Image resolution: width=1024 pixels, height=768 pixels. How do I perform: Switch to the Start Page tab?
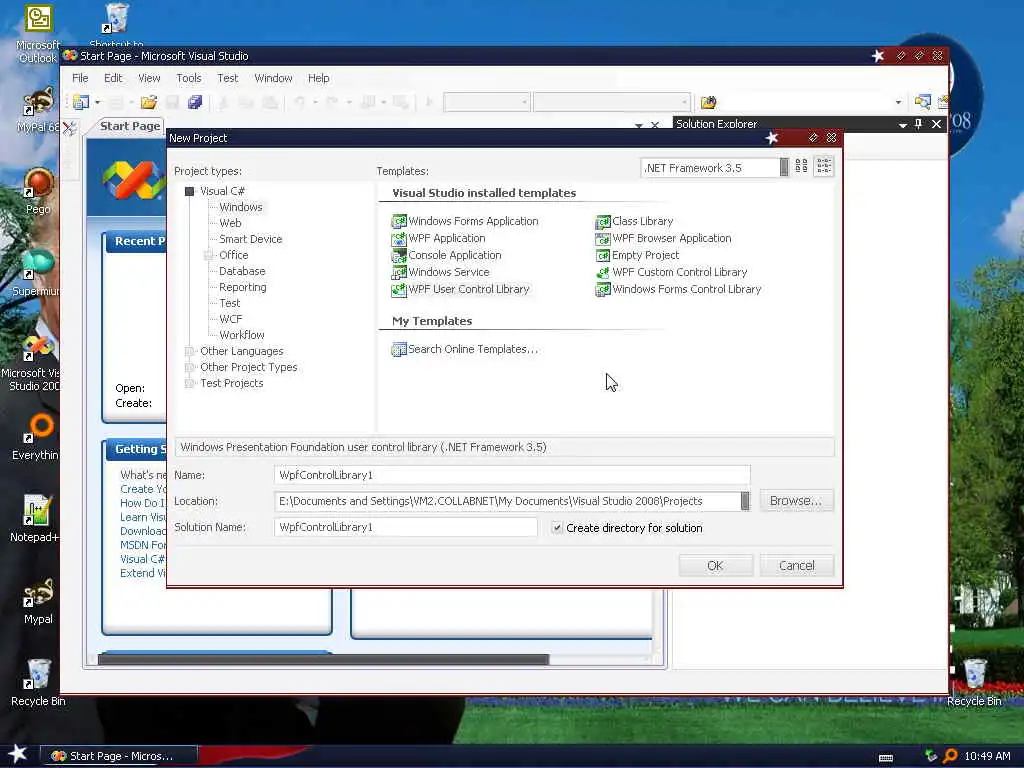pyautogui.click(x=129, y=125)
